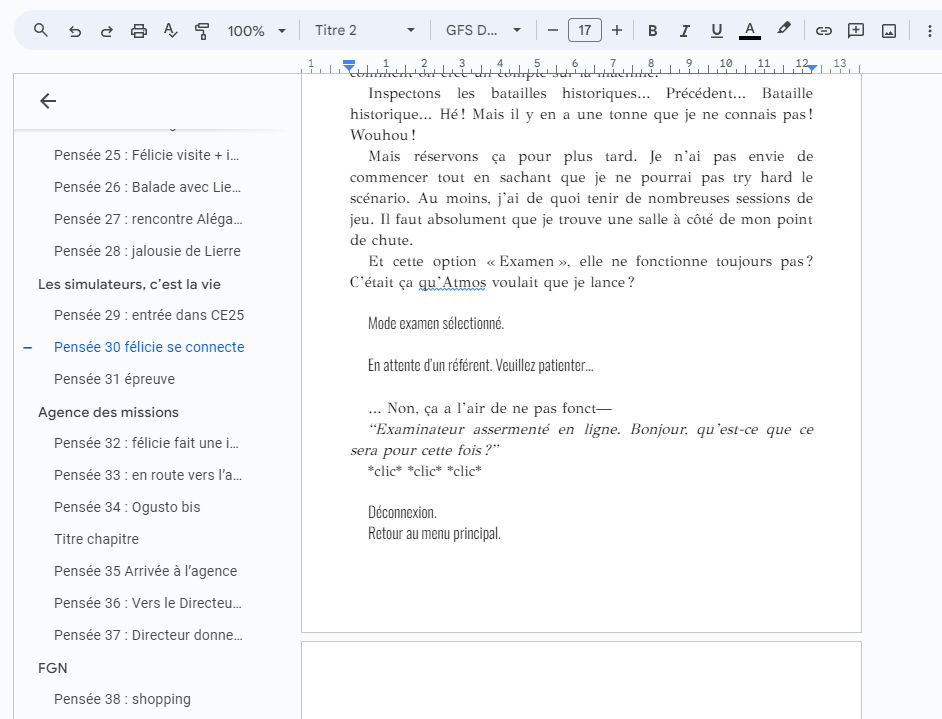Screen dimensions: 942x719
Task: Toggle bold formatting
Action: point(652,31)
